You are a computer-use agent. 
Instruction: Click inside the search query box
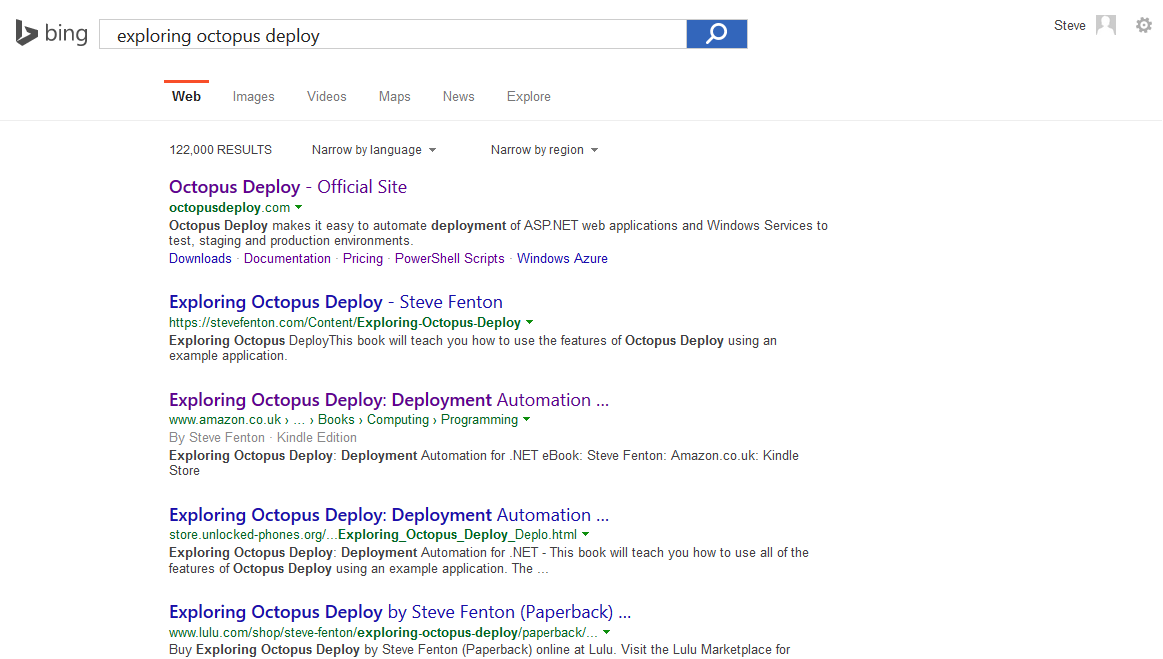[x=392, y=35]
